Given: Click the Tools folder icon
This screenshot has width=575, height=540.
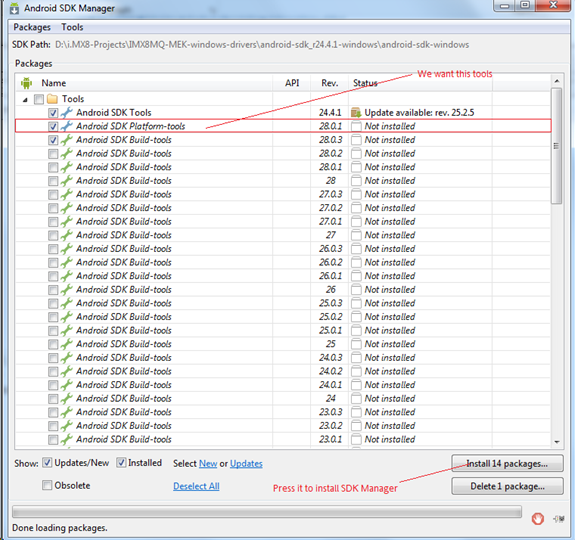Looking at the screenshot, I should click(x=52, y=99).
